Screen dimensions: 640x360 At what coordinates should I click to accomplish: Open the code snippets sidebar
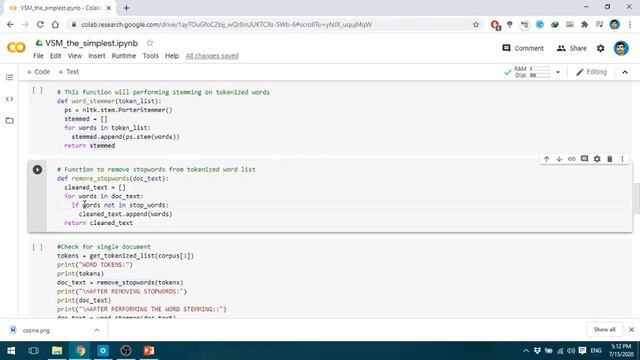pos(9,99)
